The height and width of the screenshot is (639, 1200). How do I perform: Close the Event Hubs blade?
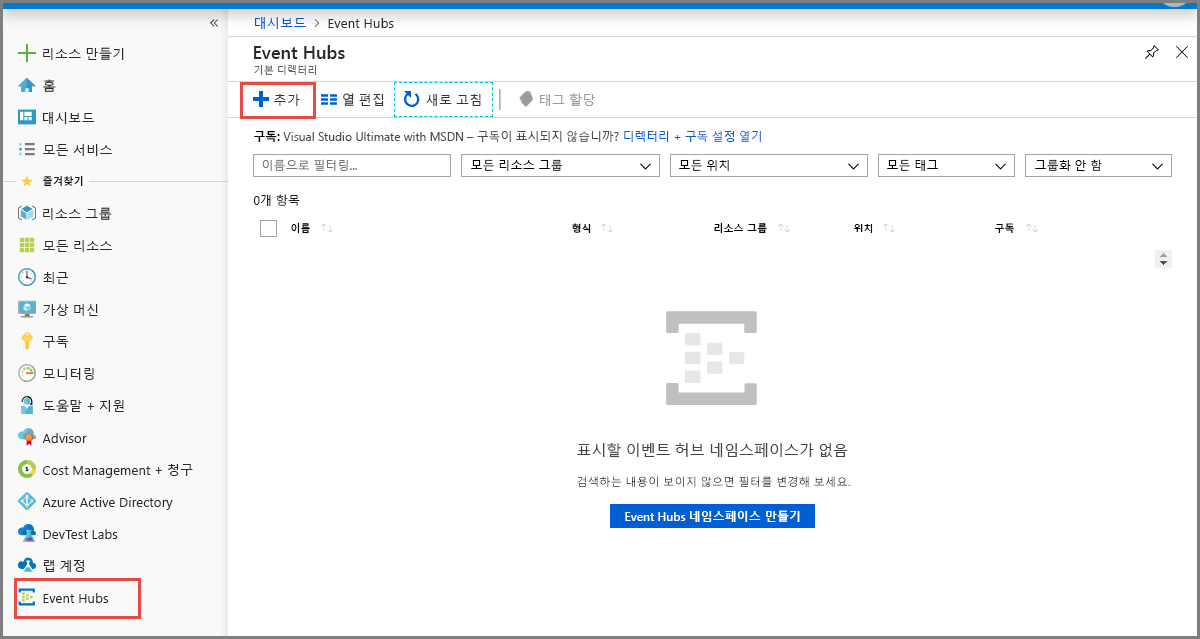pos(1181,53)
